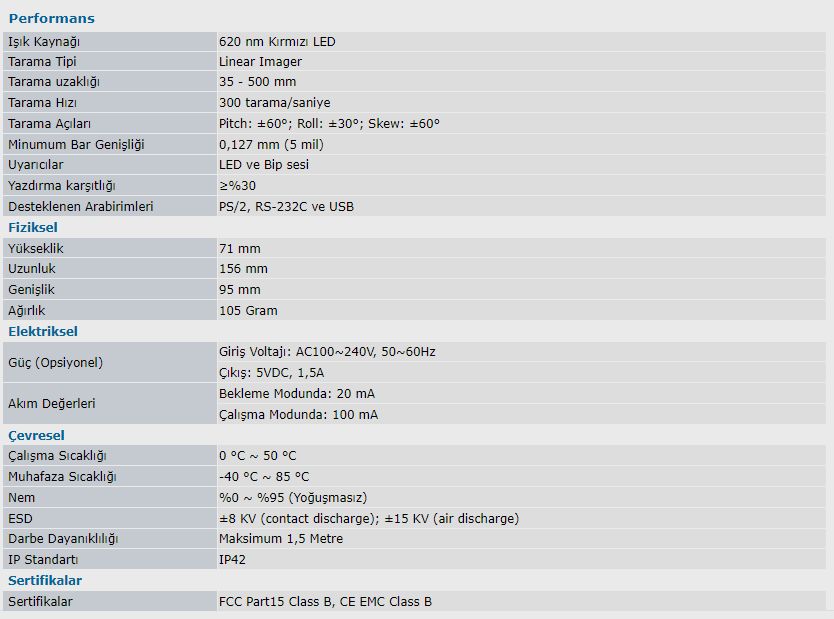
Task: Select the 300 tarama/saniye value
Action: pos(274,103)
